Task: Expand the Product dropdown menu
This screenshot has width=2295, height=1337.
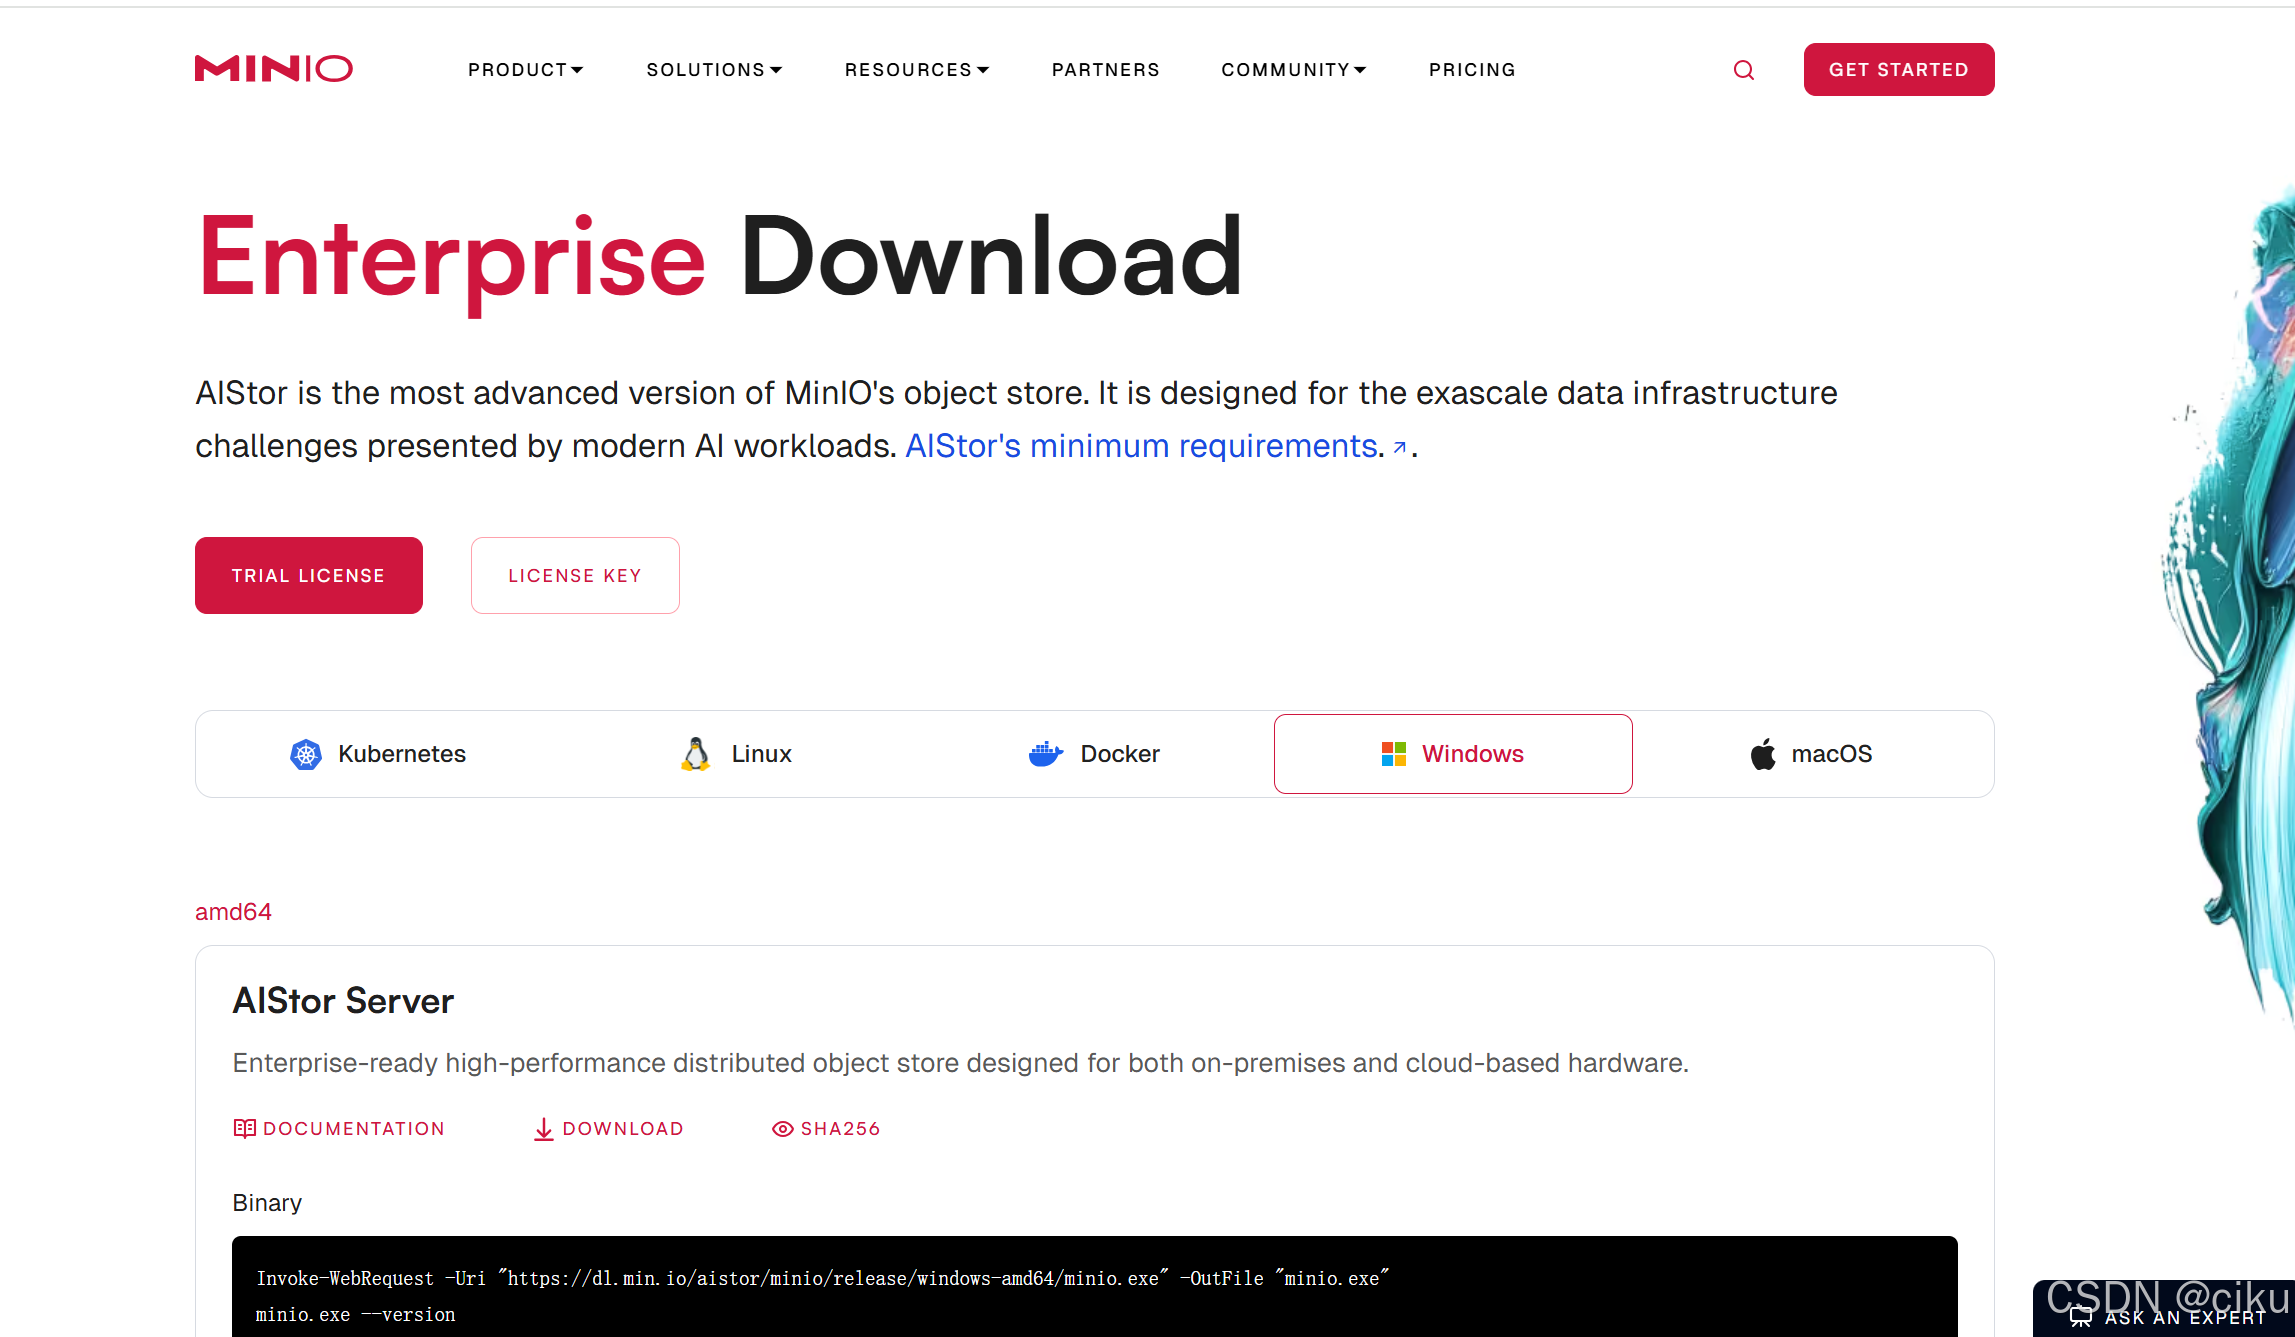Action: (x=525, y=70)
